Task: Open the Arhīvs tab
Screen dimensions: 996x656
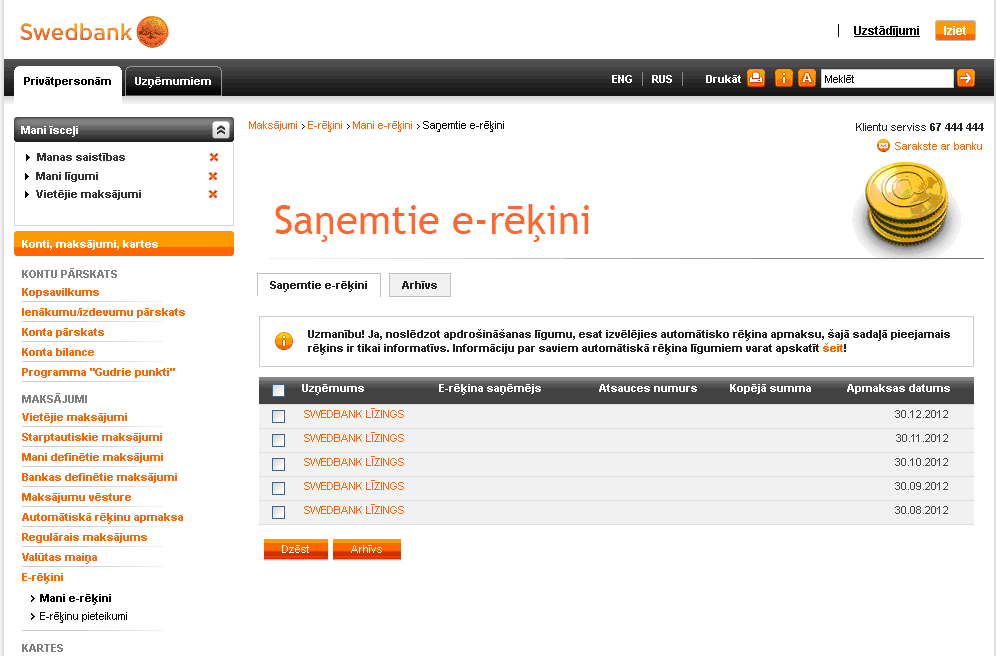Action: coord(419,285)
